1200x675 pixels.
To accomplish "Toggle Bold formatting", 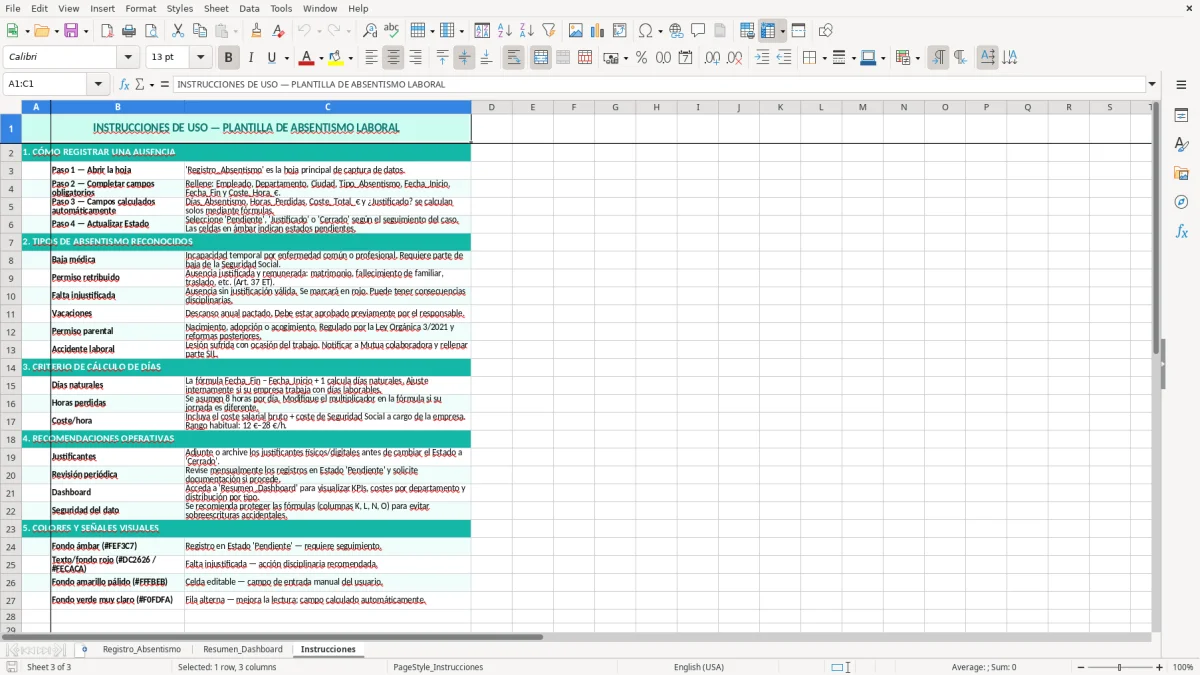I will pyautogui.click(x=228, y=58).
